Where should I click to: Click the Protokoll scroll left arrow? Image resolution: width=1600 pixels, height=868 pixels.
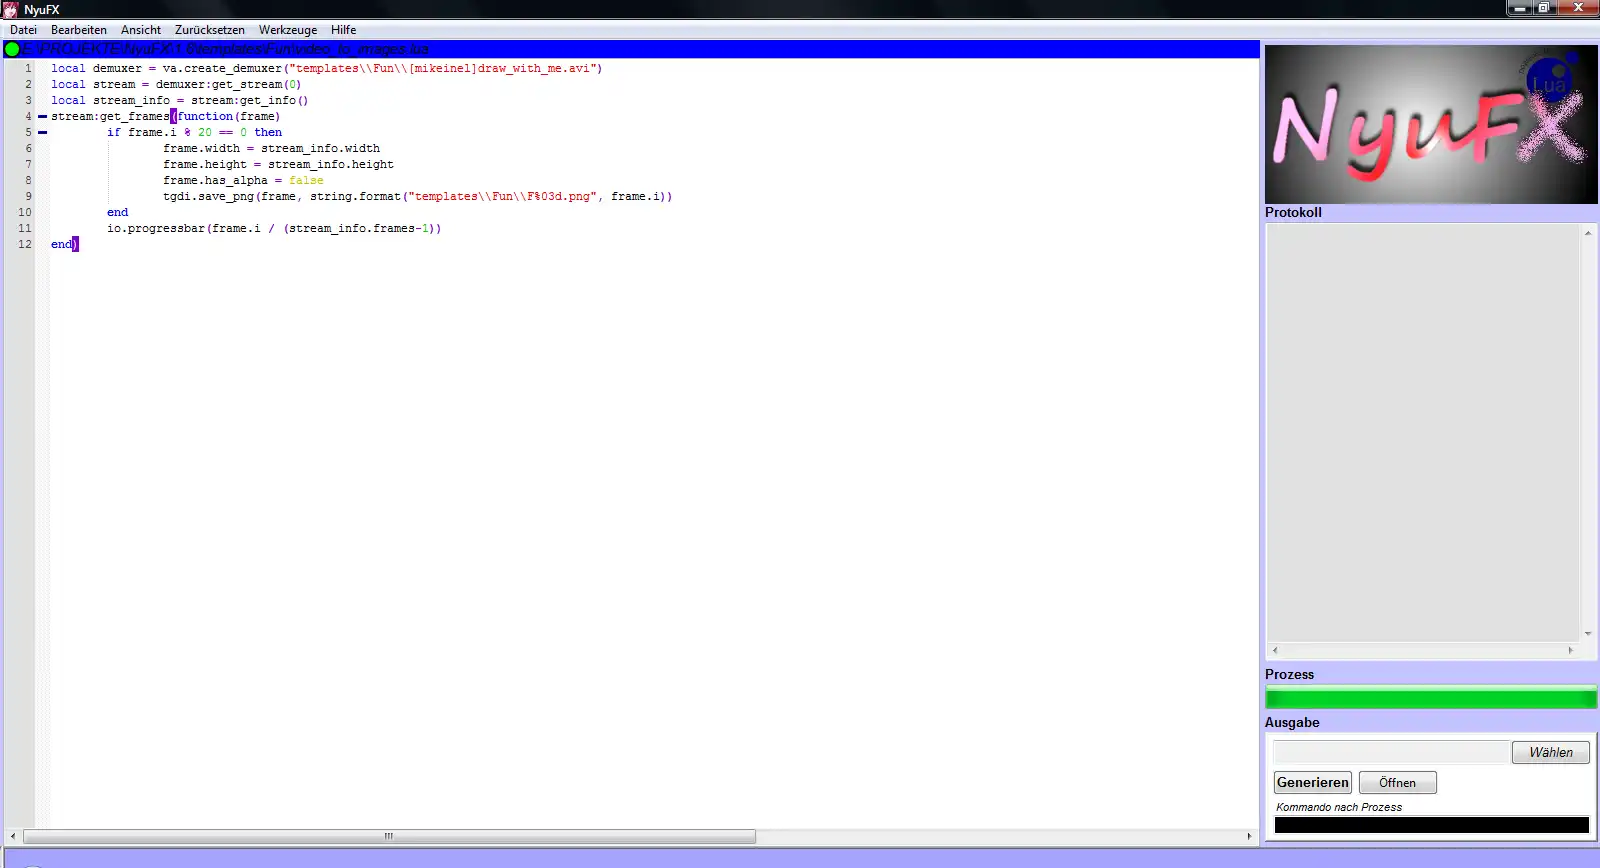(1275, 650)
